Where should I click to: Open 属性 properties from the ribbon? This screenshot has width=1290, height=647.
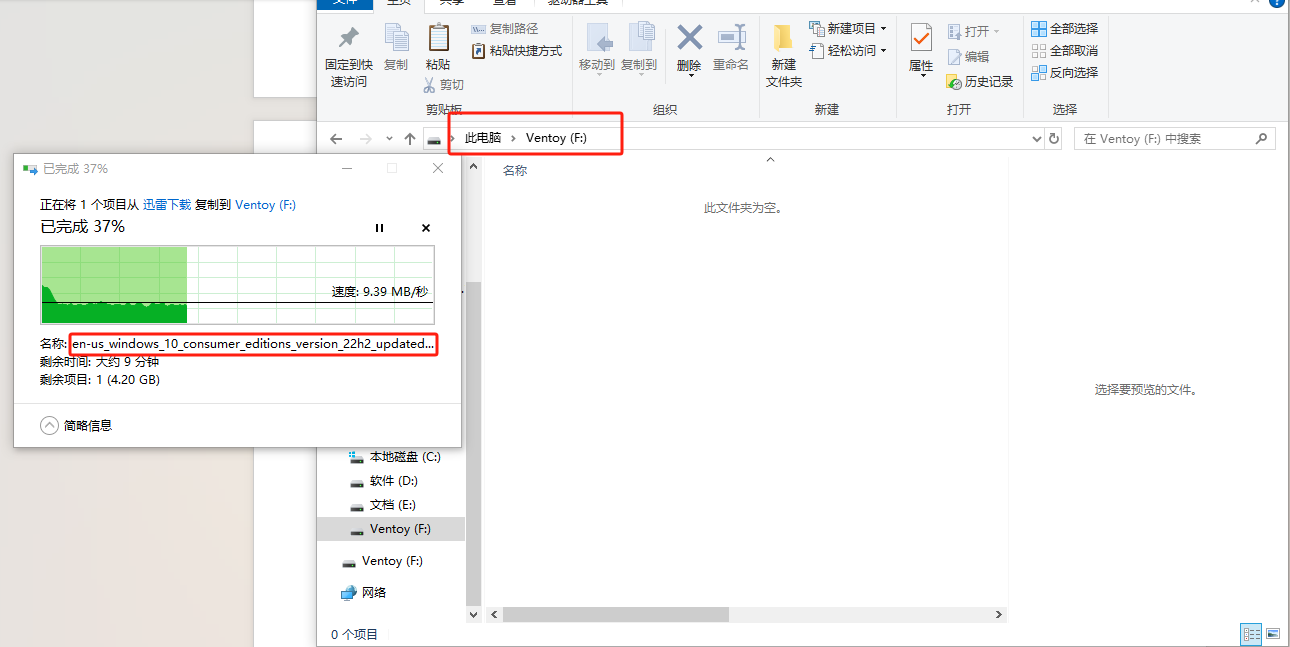coord(921,40)
